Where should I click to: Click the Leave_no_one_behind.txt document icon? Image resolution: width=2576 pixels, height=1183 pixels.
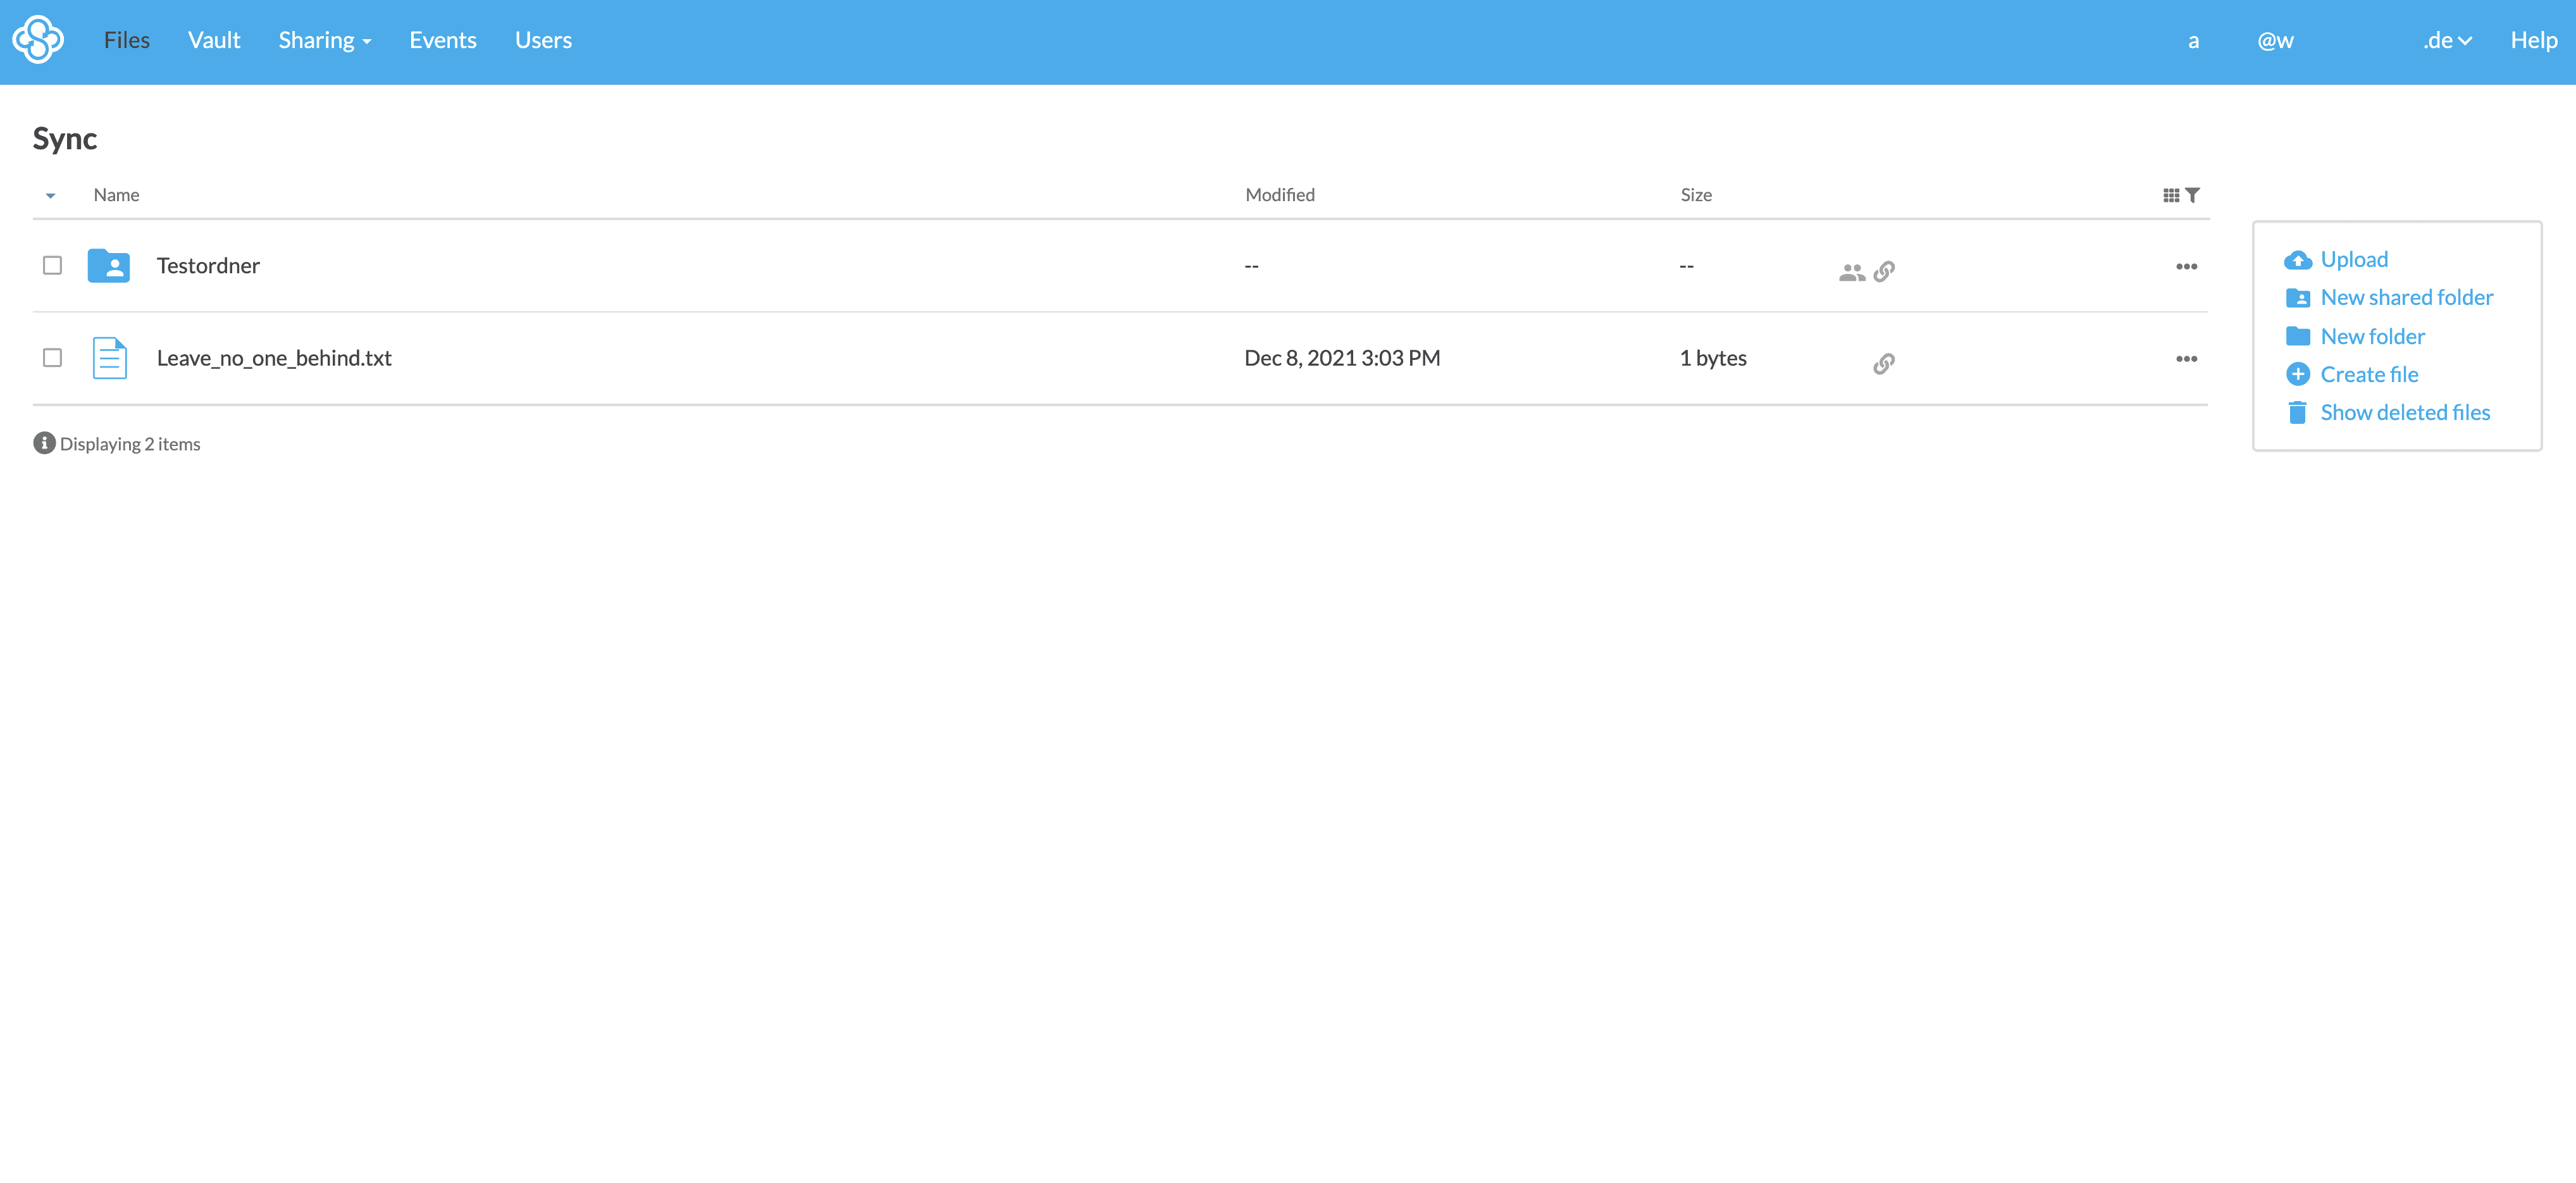(x=110, y=358)
